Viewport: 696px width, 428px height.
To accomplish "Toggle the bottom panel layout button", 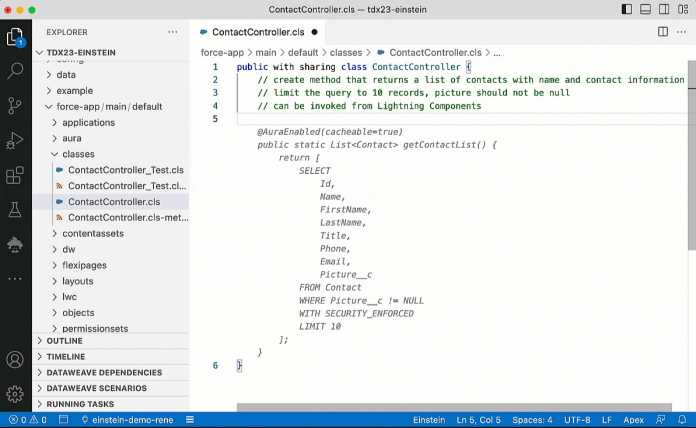I will click(645, 9).
